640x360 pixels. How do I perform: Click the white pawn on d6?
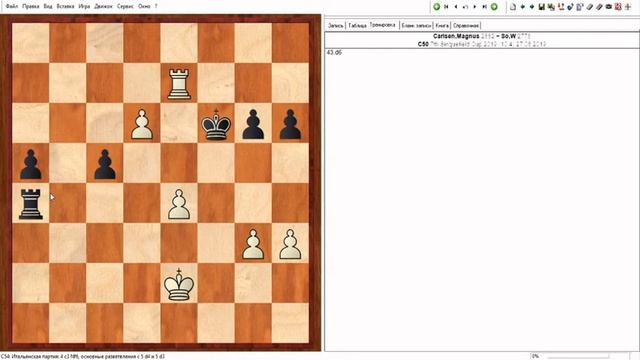click(142, 124)
